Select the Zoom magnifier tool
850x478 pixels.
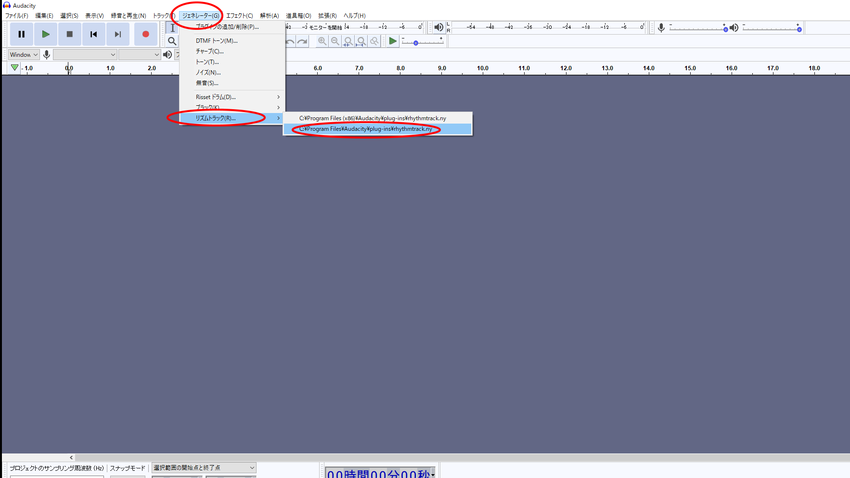tap(172, 41)
